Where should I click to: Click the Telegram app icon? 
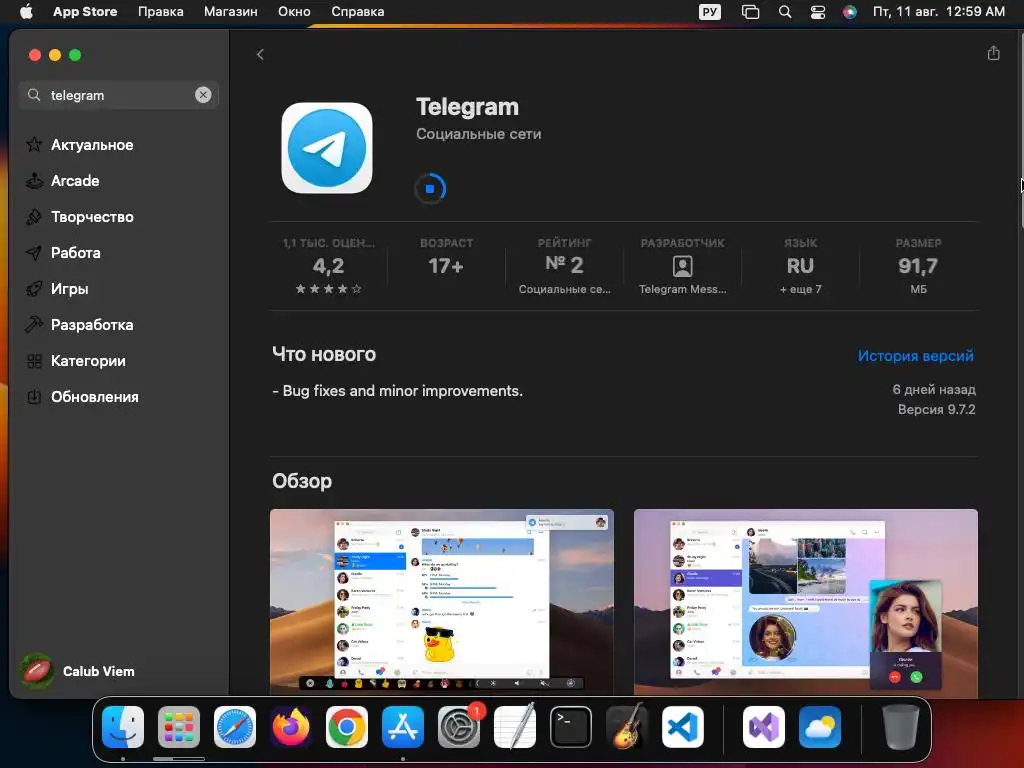pos(327,148)
